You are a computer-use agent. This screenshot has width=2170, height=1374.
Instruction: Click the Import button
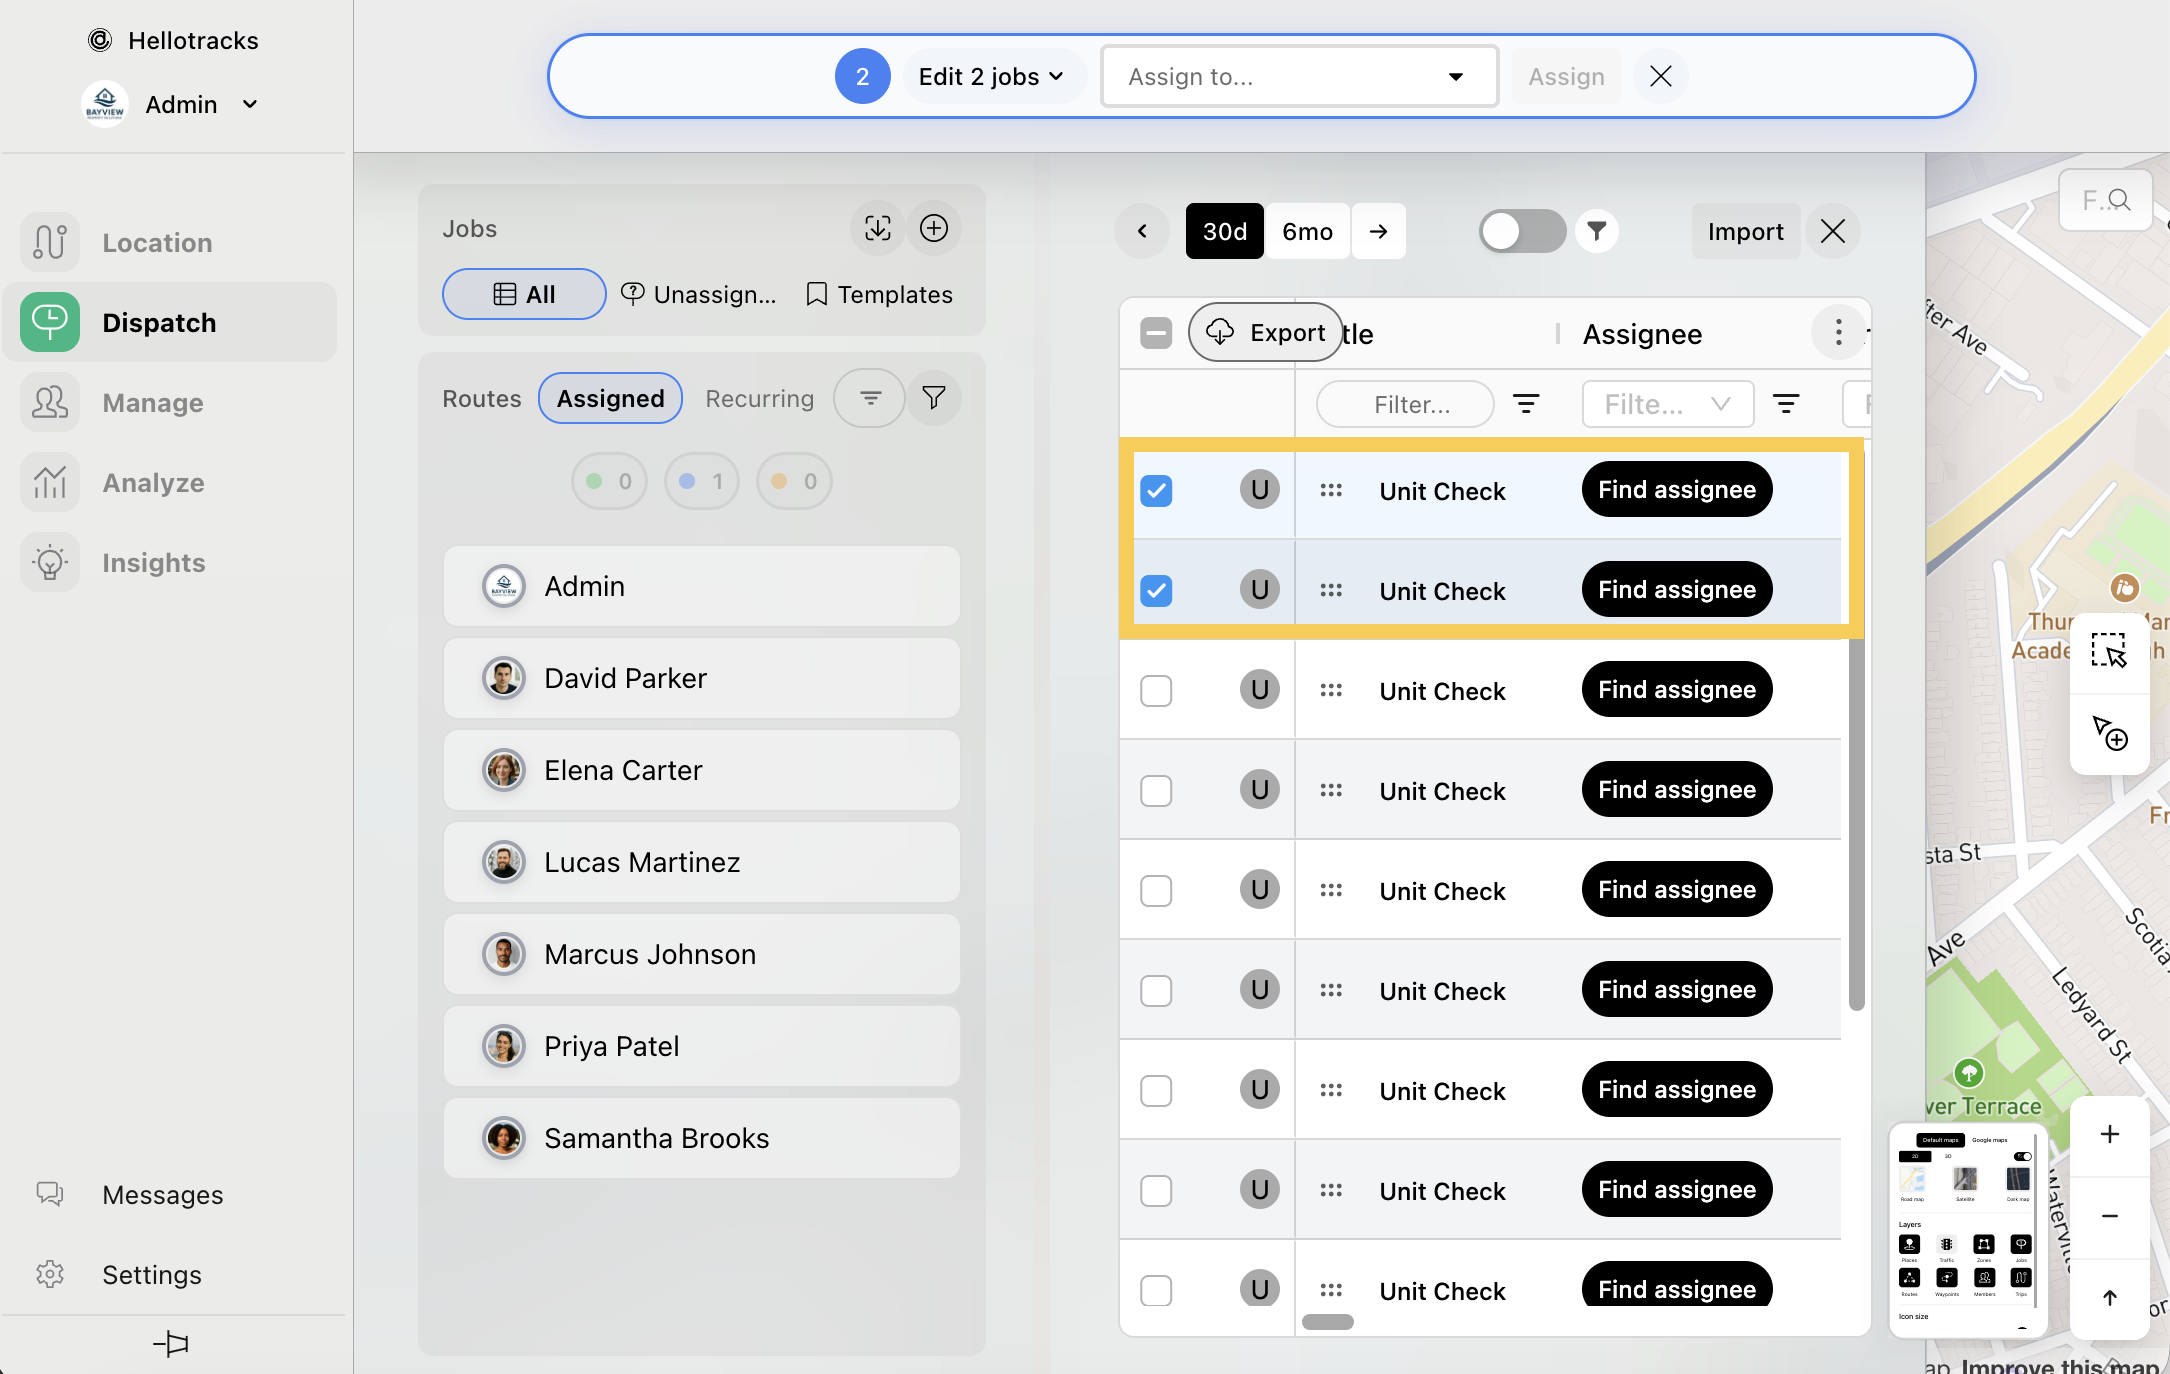tap(1745, 231)
